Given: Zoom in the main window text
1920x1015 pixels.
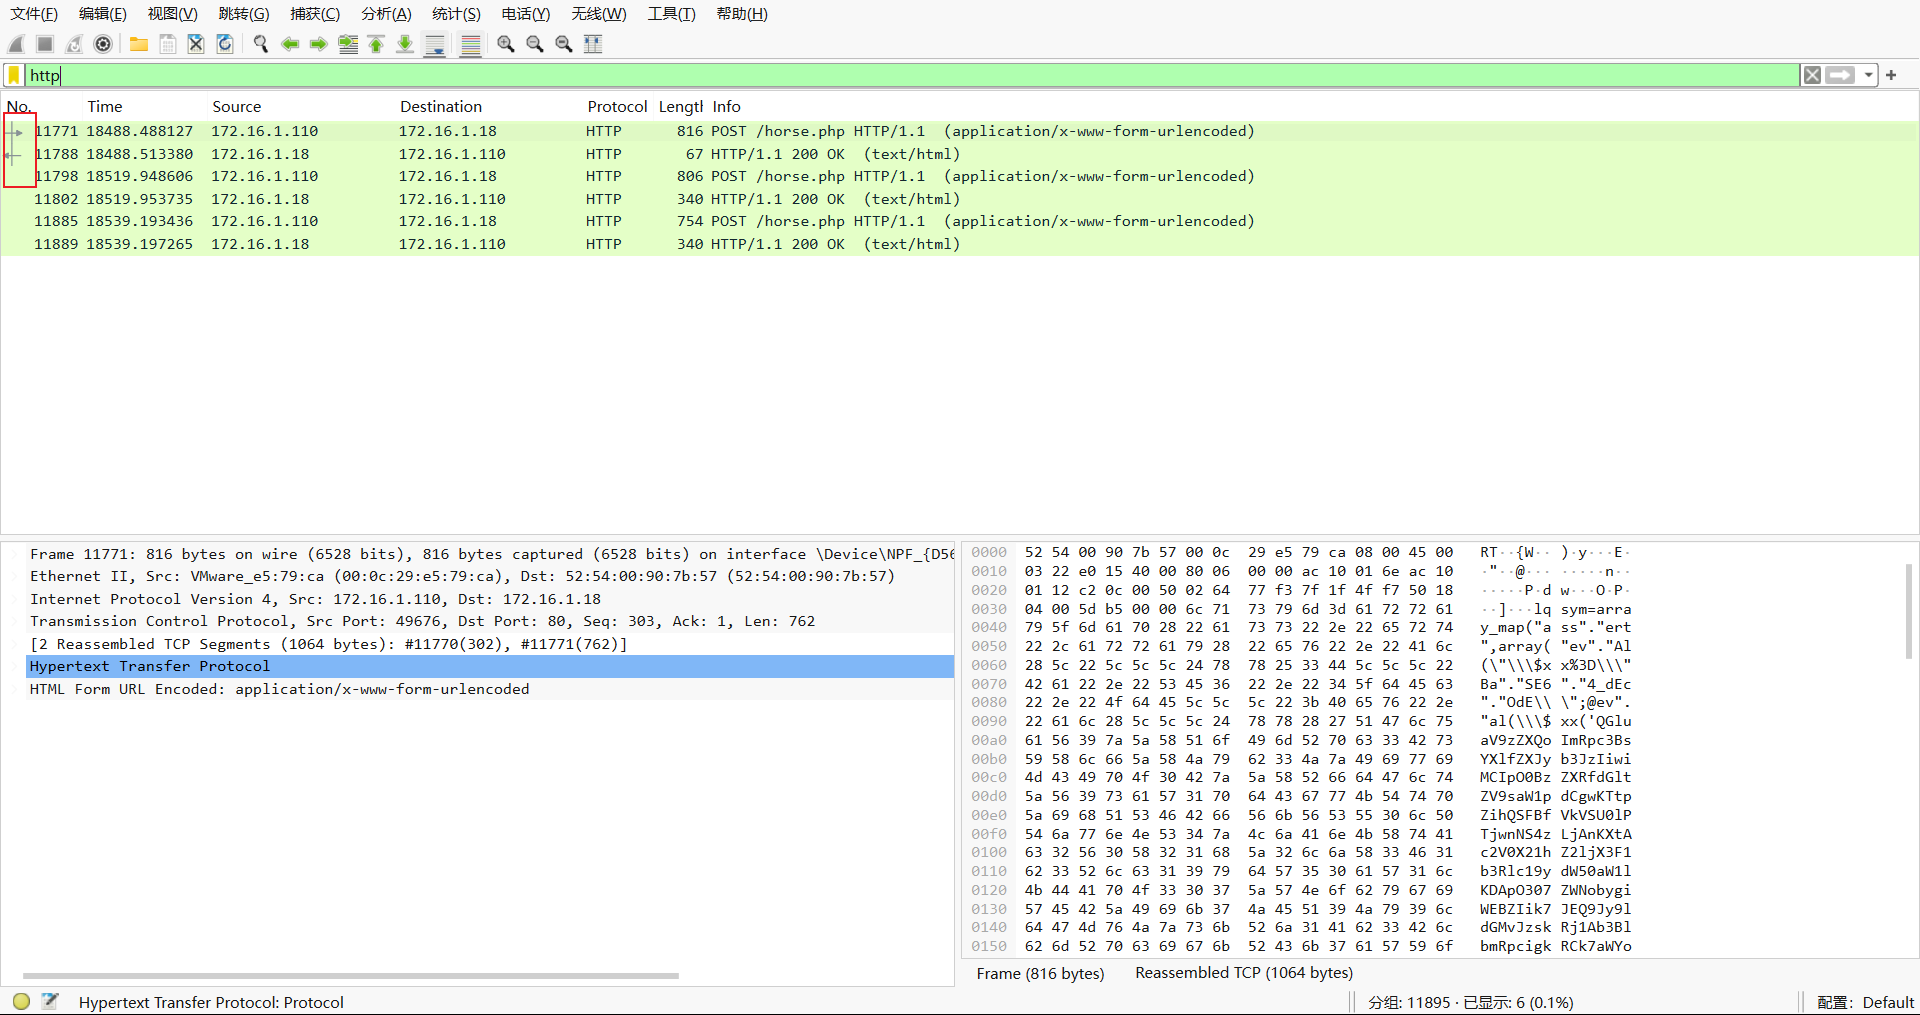Looking at the screenshot, I should tap(506, 44).
